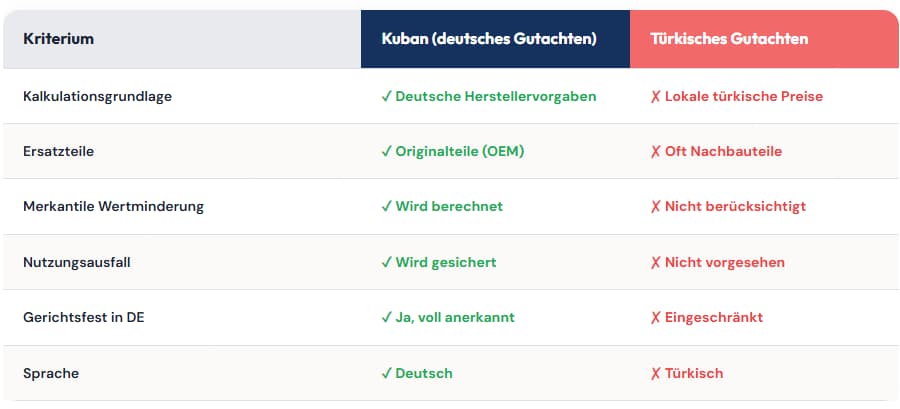Click red X next to Oft Nachbauteile
The height and width of the screenshot is (409, 900).
click(x=655, y=151)
